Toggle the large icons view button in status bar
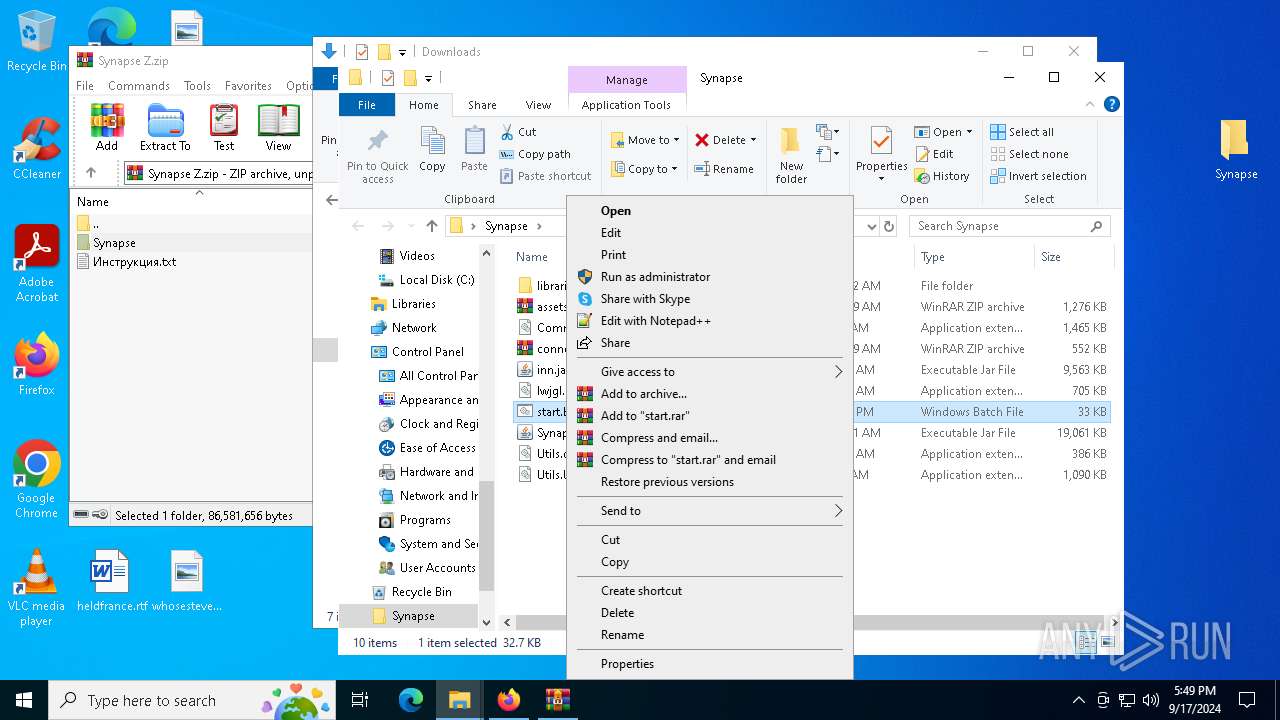The width and height of the screenshot is (1280, 720). tap(1106, 643)
